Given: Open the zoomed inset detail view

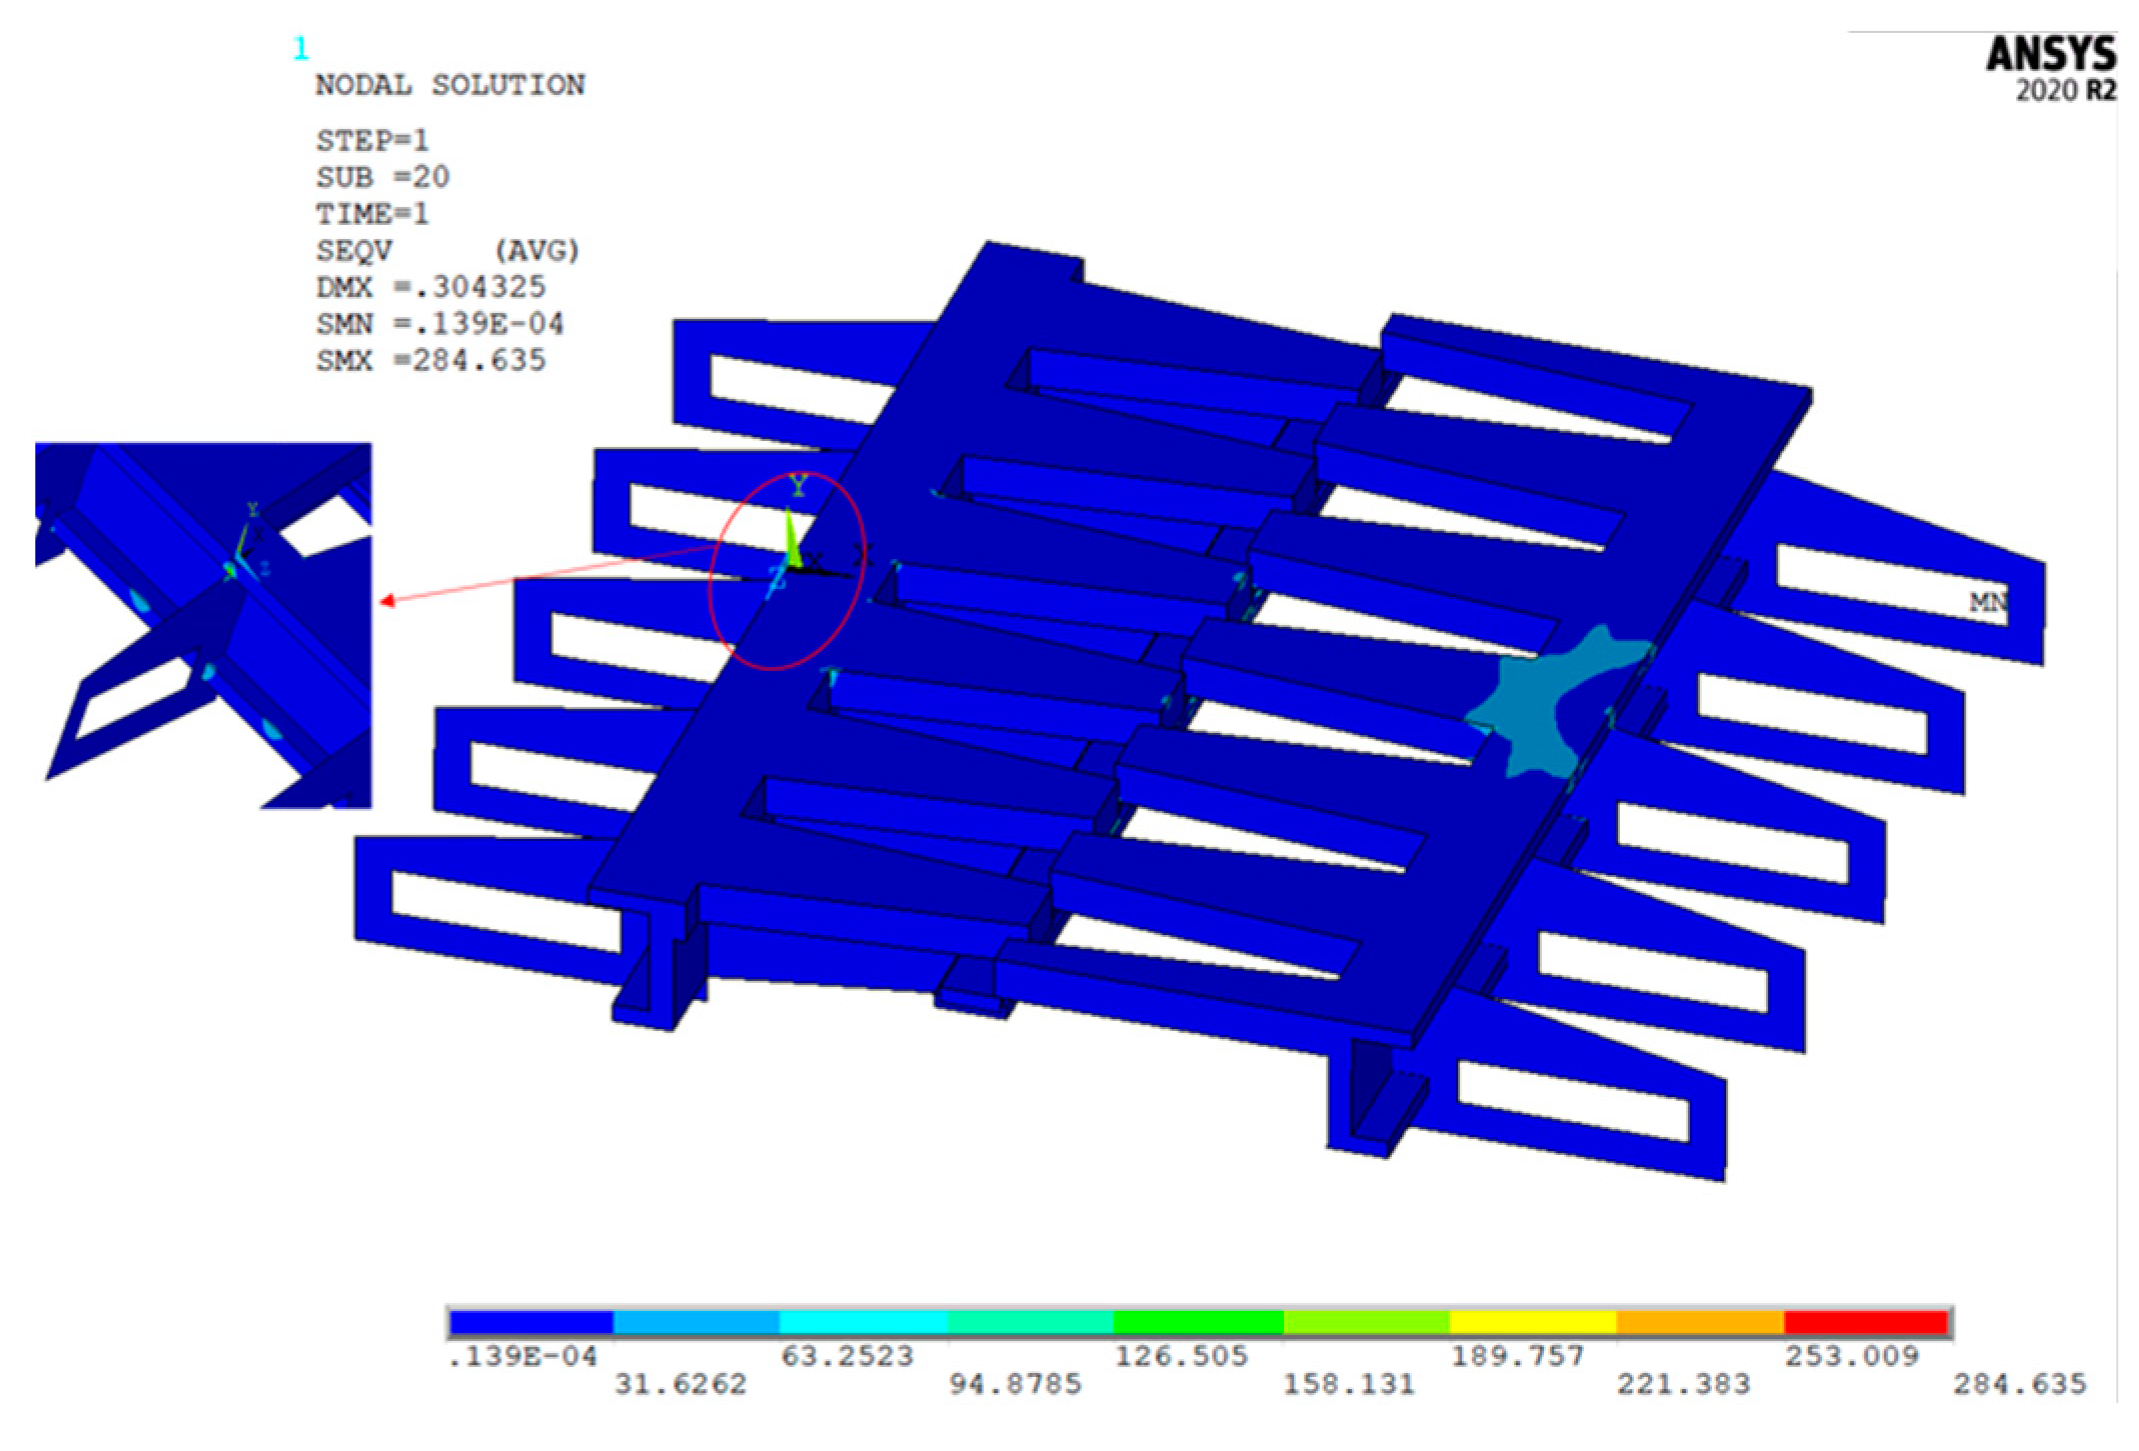Looking at the screenshot, I should click(x=203, y=625).
